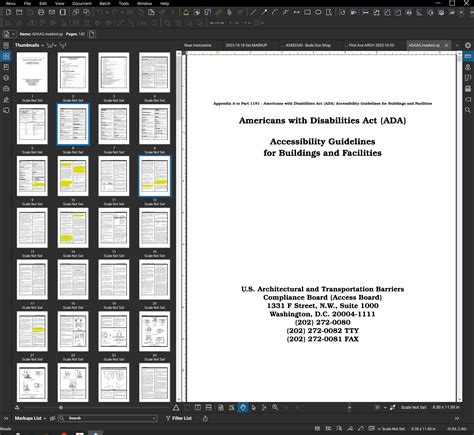Click the settings gear beside document tabs

tap(468, 45)
